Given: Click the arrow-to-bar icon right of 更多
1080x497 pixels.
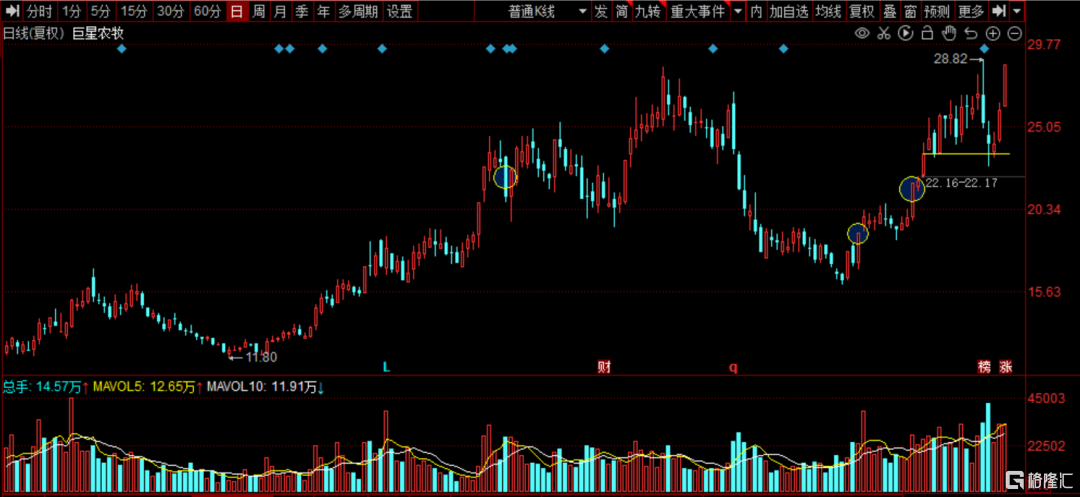Looking at the screenshot, I should click(997, 11).
